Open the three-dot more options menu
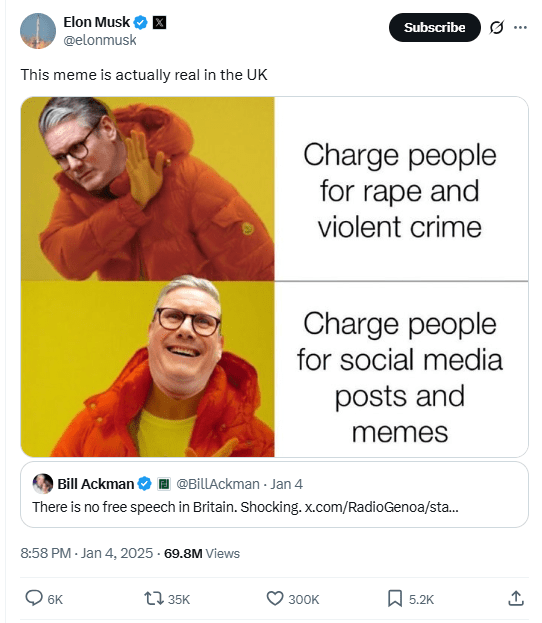The image size is (542, 623). click(520, 27)
